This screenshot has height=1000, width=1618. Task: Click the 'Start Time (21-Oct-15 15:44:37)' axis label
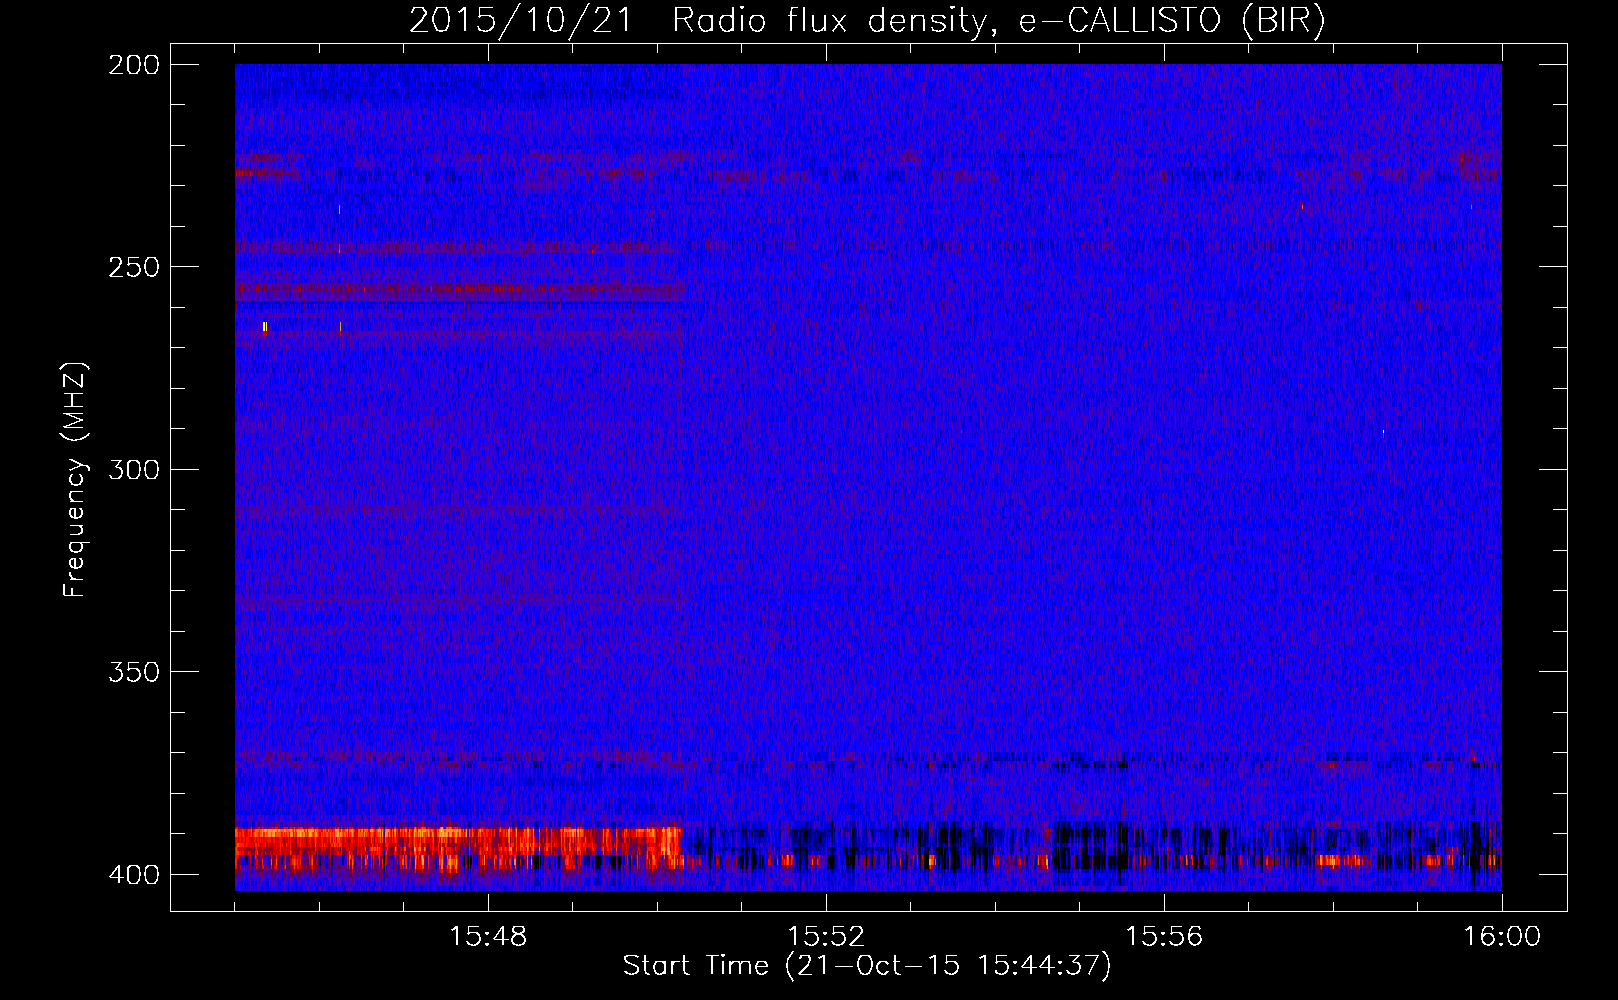pos(867,966)
